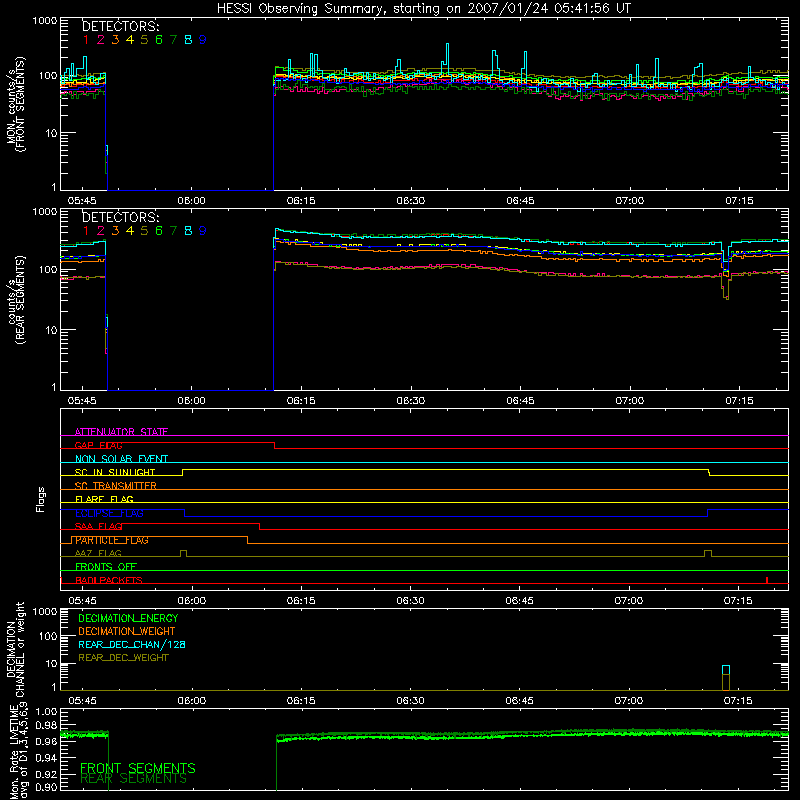The image size is (800, 800).
Task: Select cyan detector 8 in front segments legend
Action: pos(188,39)
